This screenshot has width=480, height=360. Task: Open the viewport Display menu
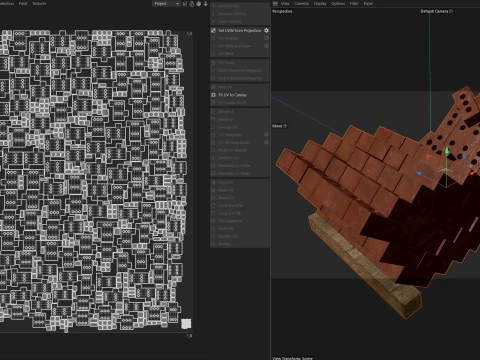[x=320, y=4]
